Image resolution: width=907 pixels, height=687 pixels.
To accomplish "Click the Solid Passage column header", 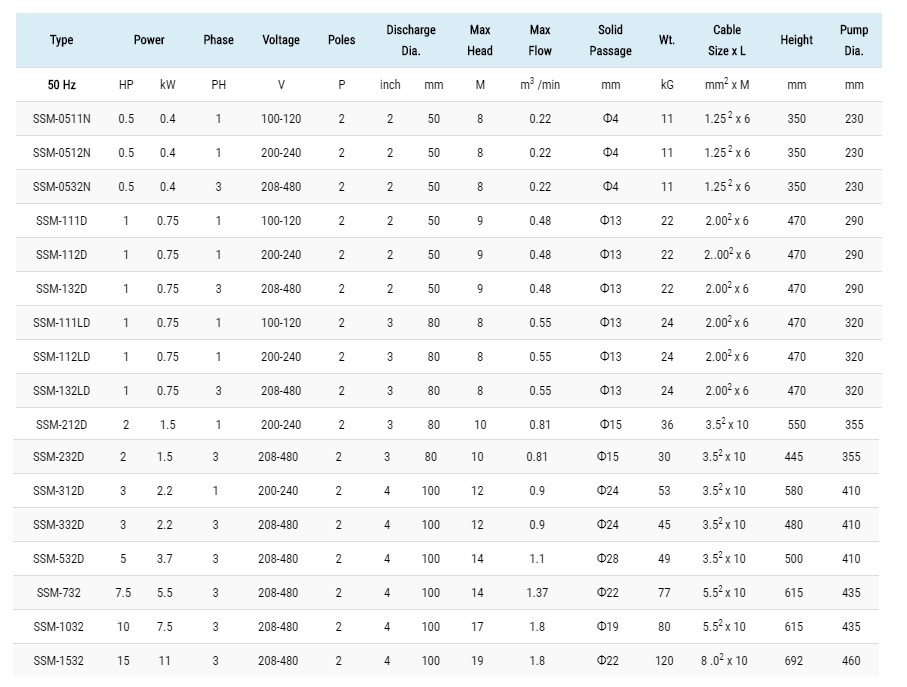I will pos(610,40).
